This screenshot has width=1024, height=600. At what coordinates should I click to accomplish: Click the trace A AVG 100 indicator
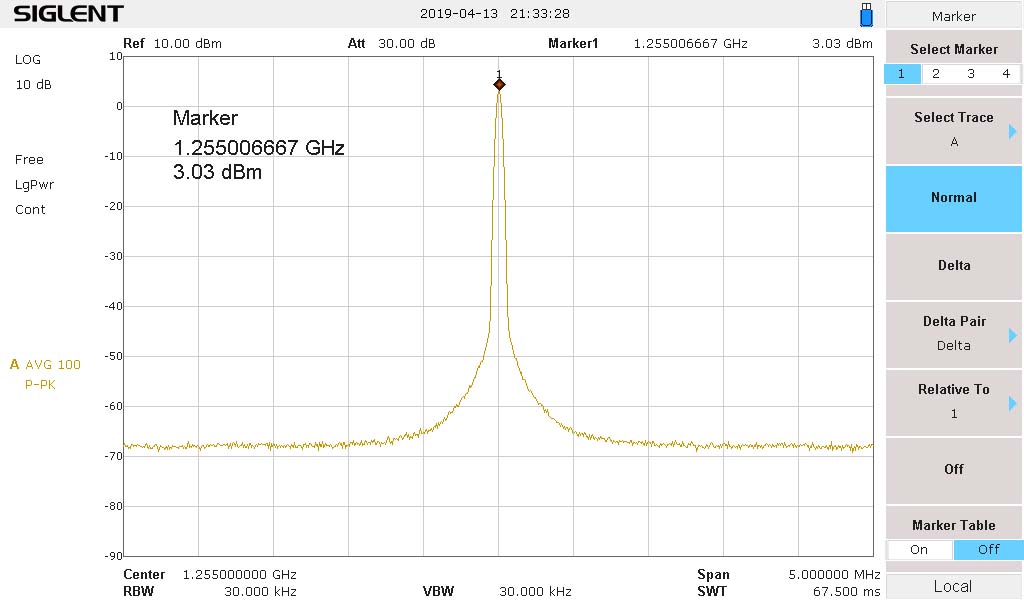coord(45,364)
